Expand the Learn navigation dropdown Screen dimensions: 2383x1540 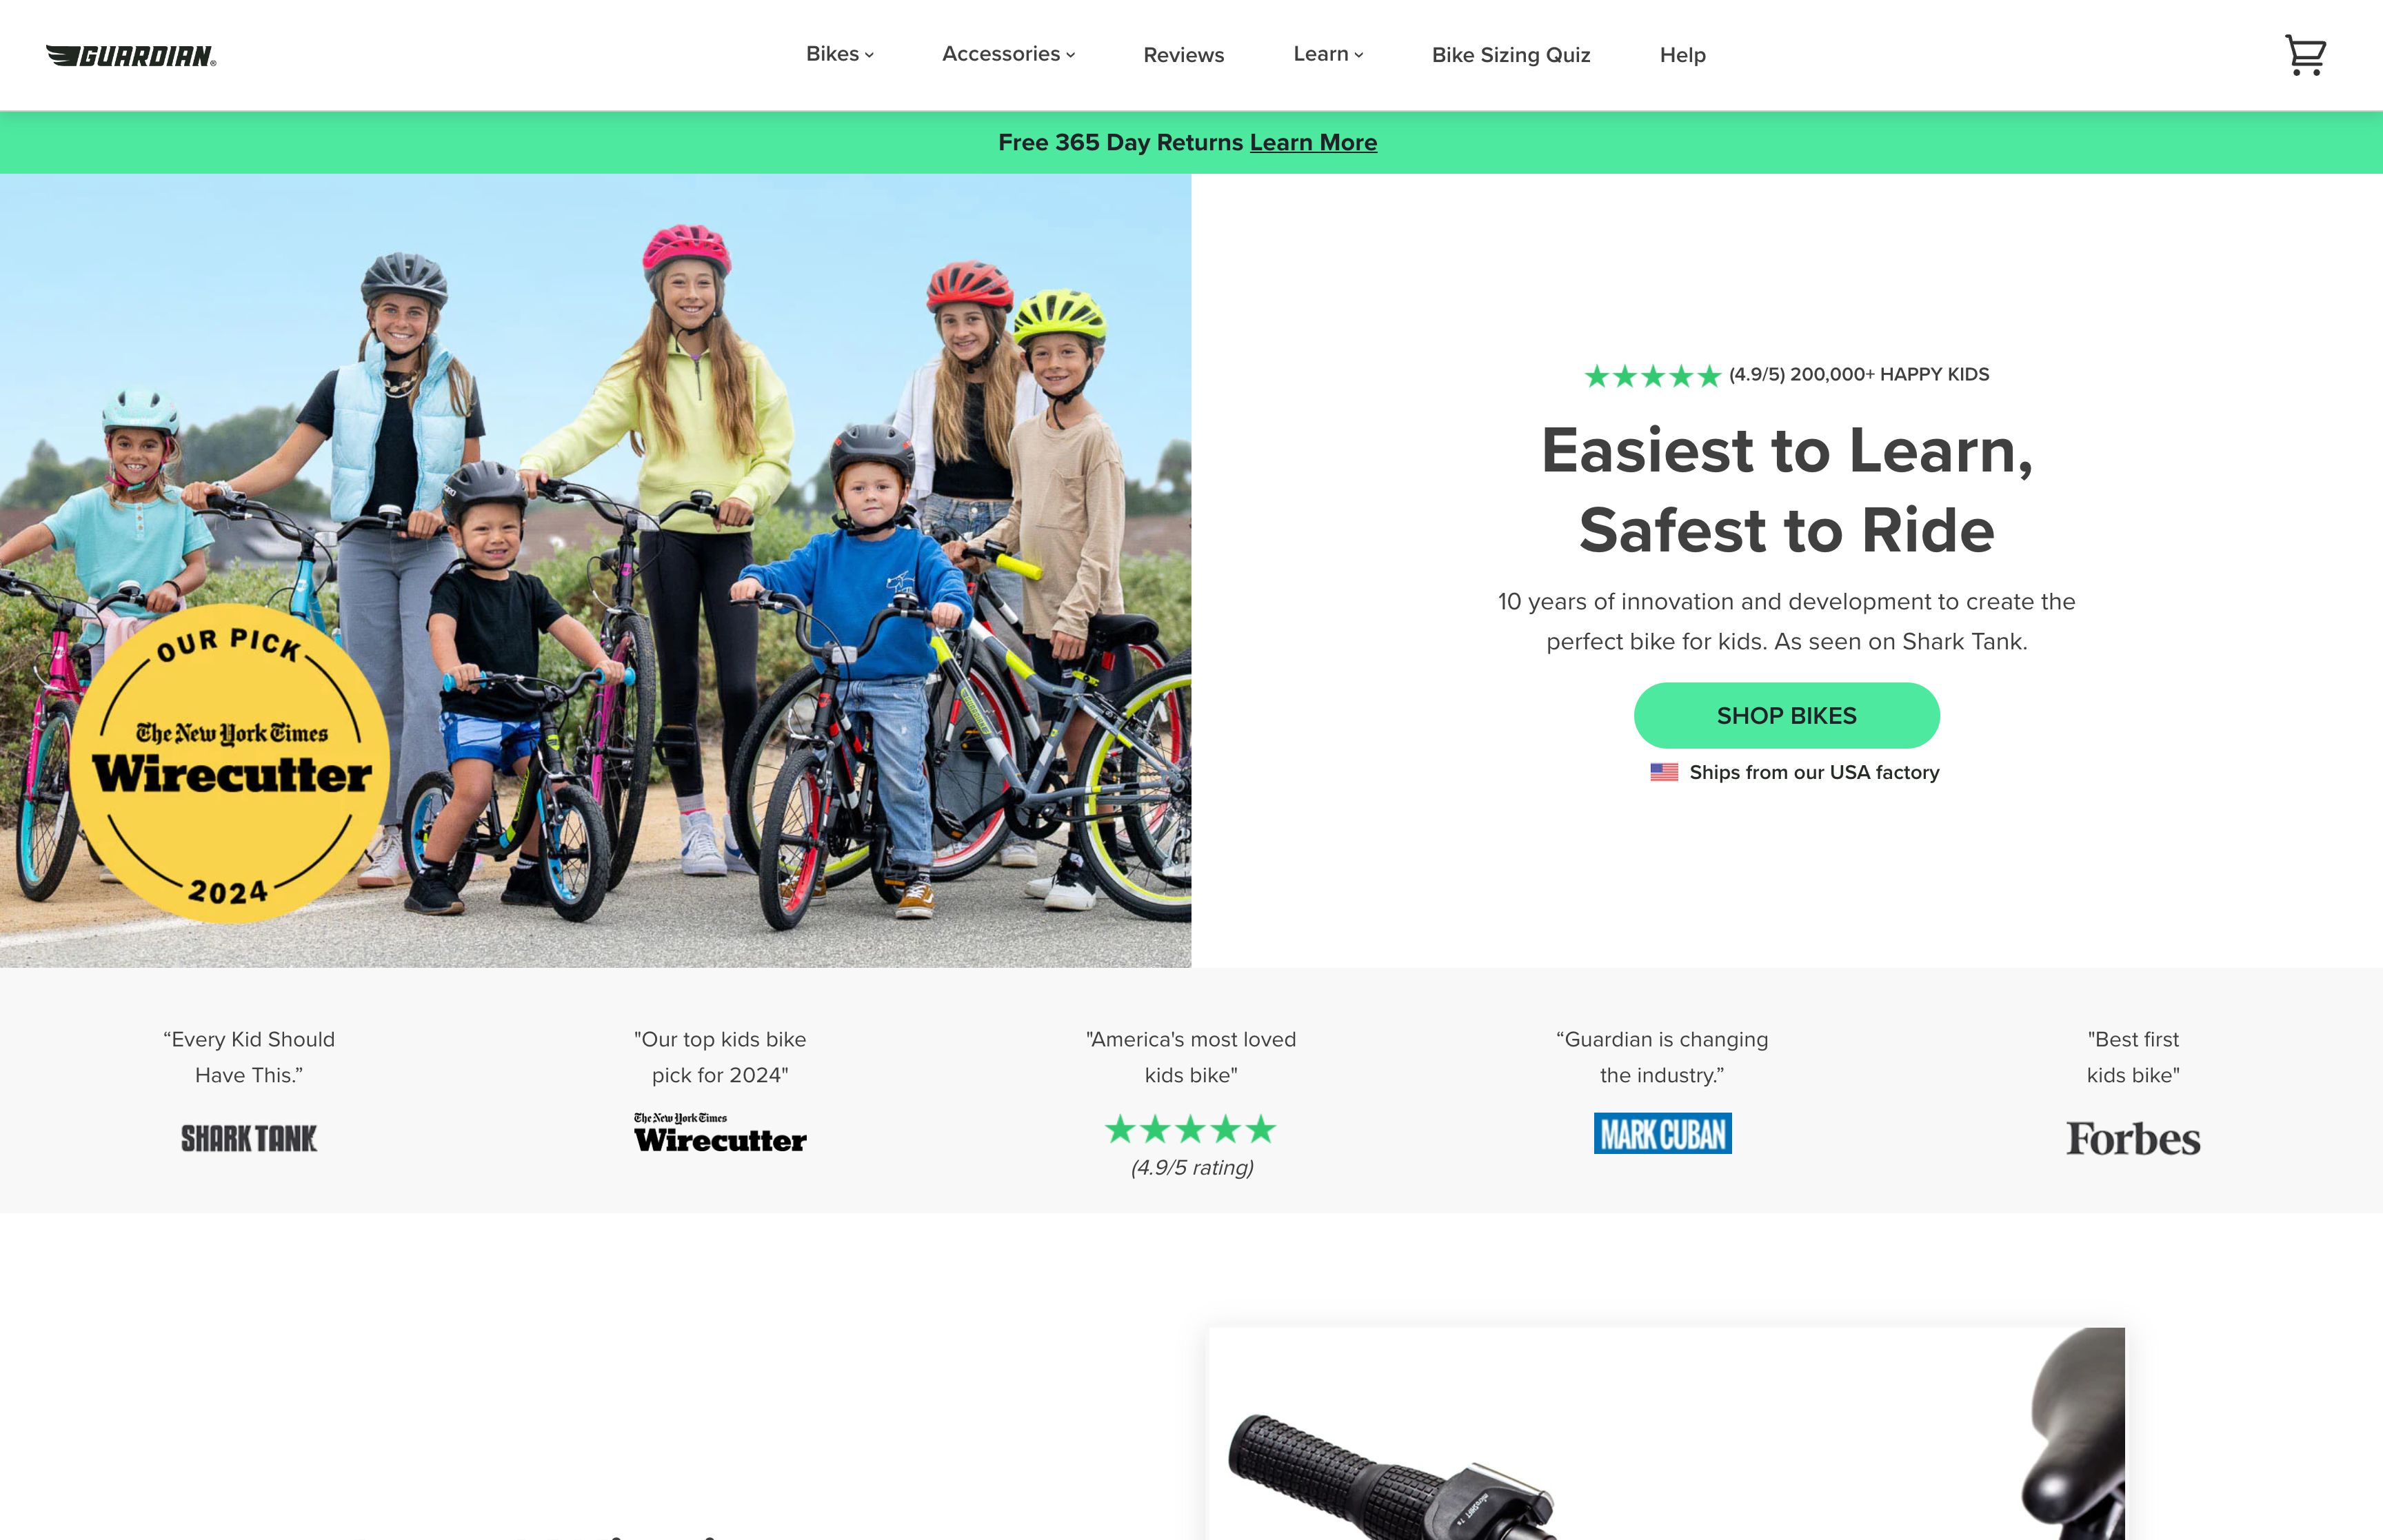[x=1327, y=54]
